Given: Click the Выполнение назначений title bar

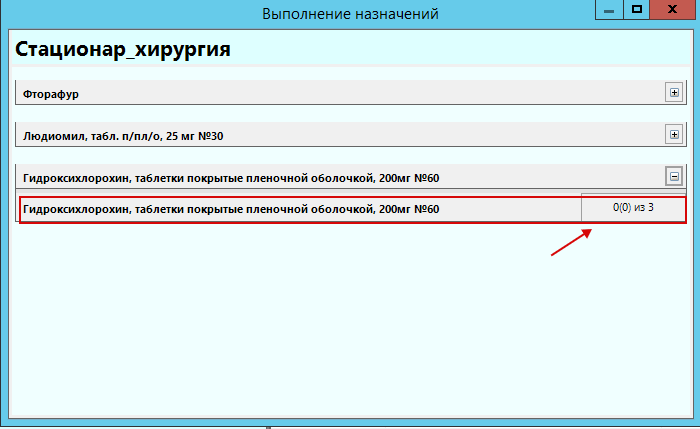Looking at the screenshot, I should [x=350, y=14].
